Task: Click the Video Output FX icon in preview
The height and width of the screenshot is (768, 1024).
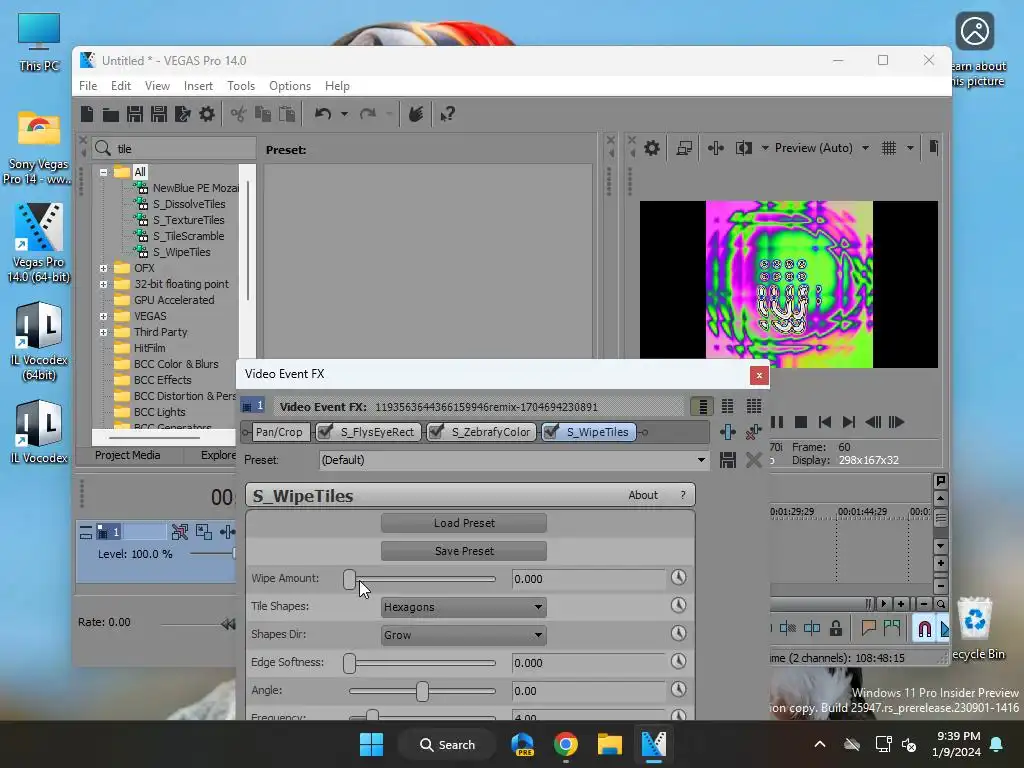Action: point(716,148)
